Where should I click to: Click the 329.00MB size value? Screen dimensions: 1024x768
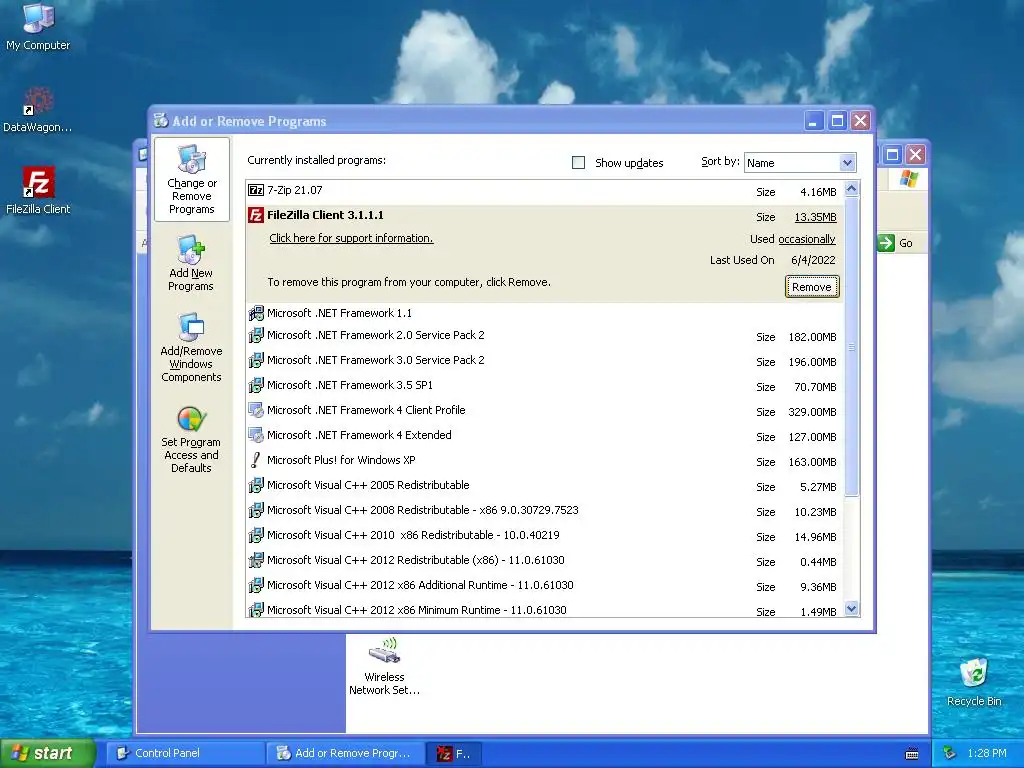tap(812, 412)
